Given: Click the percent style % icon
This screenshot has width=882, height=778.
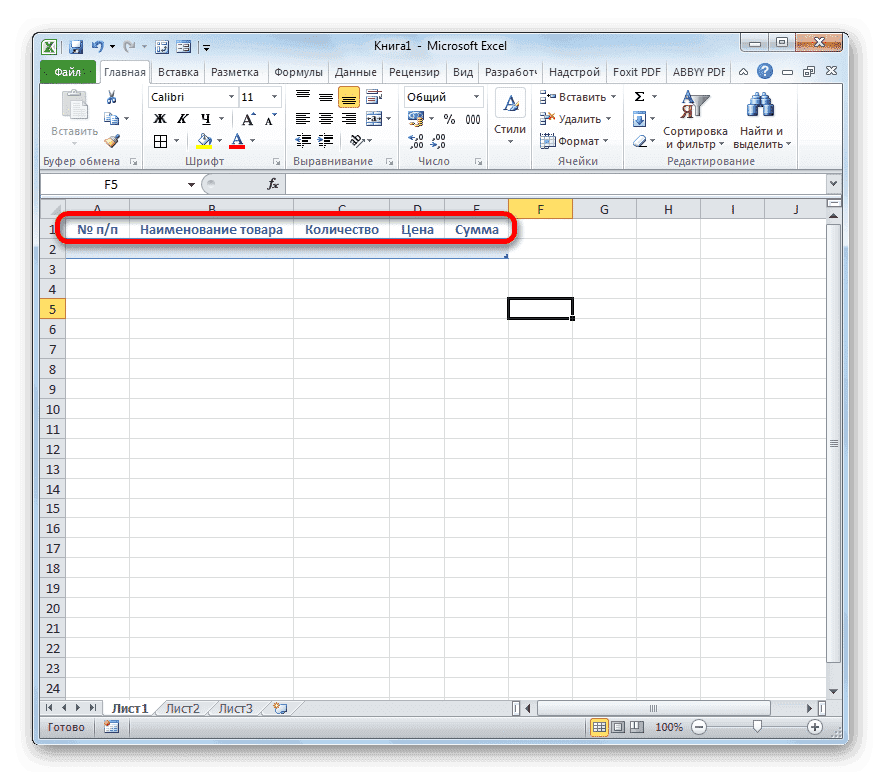Looking at the screenshot, I should coord(447,117).
